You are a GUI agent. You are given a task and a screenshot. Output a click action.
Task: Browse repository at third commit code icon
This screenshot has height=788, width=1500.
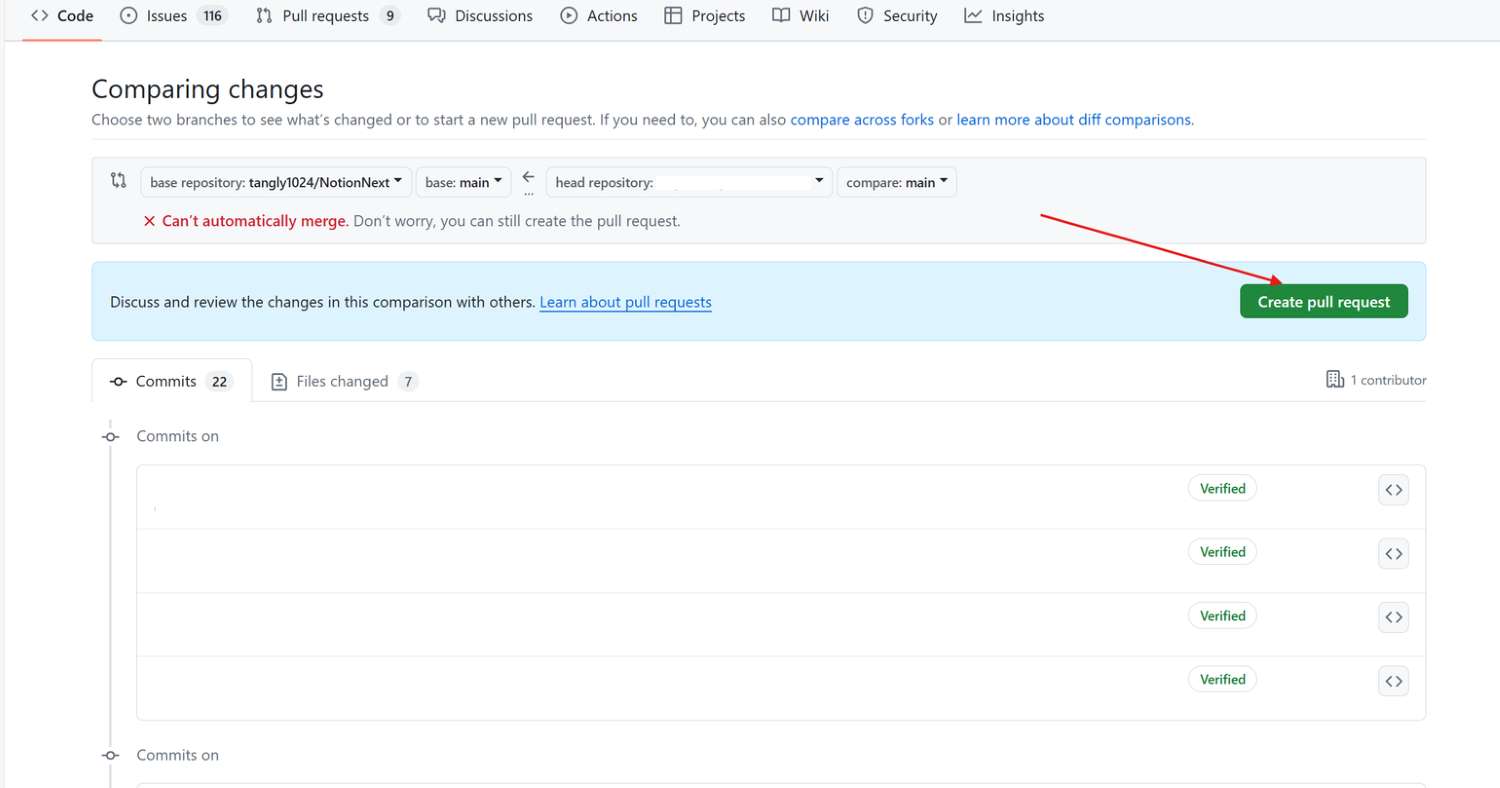[1393, 617]
